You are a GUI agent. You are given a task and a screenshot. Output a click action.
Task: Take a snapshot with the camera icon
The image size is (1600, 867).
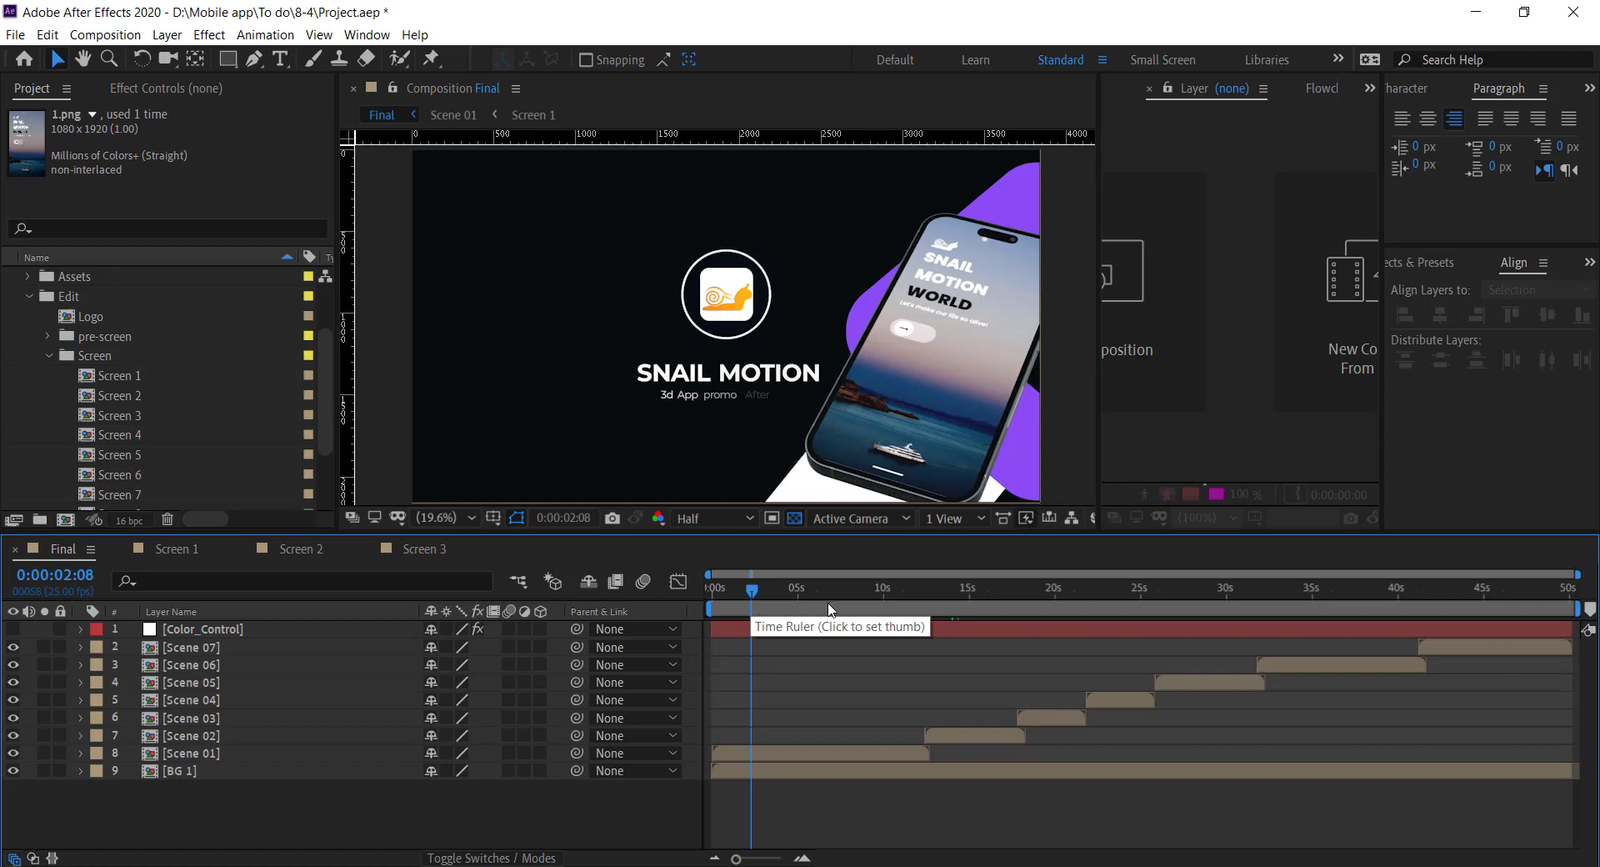coord(612,518)
